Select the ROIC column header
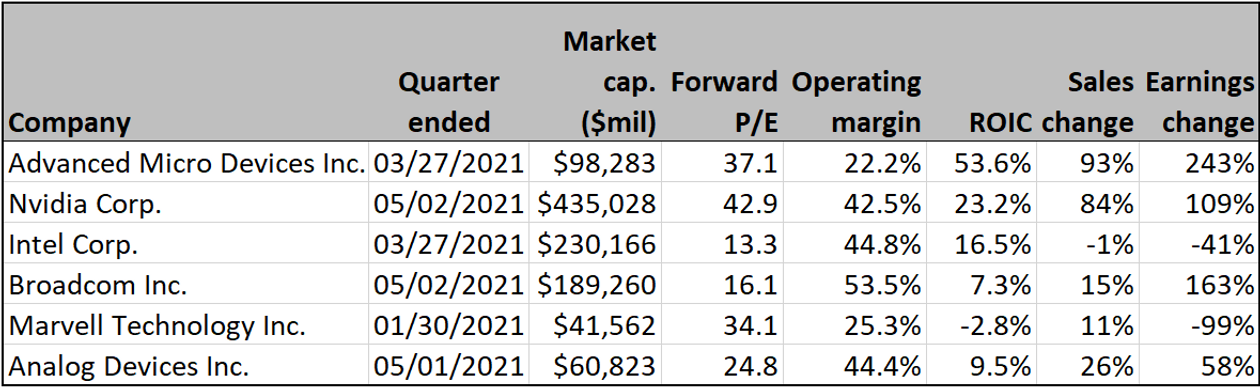Screen dimensions: 1260x387 pos(1000,123)
